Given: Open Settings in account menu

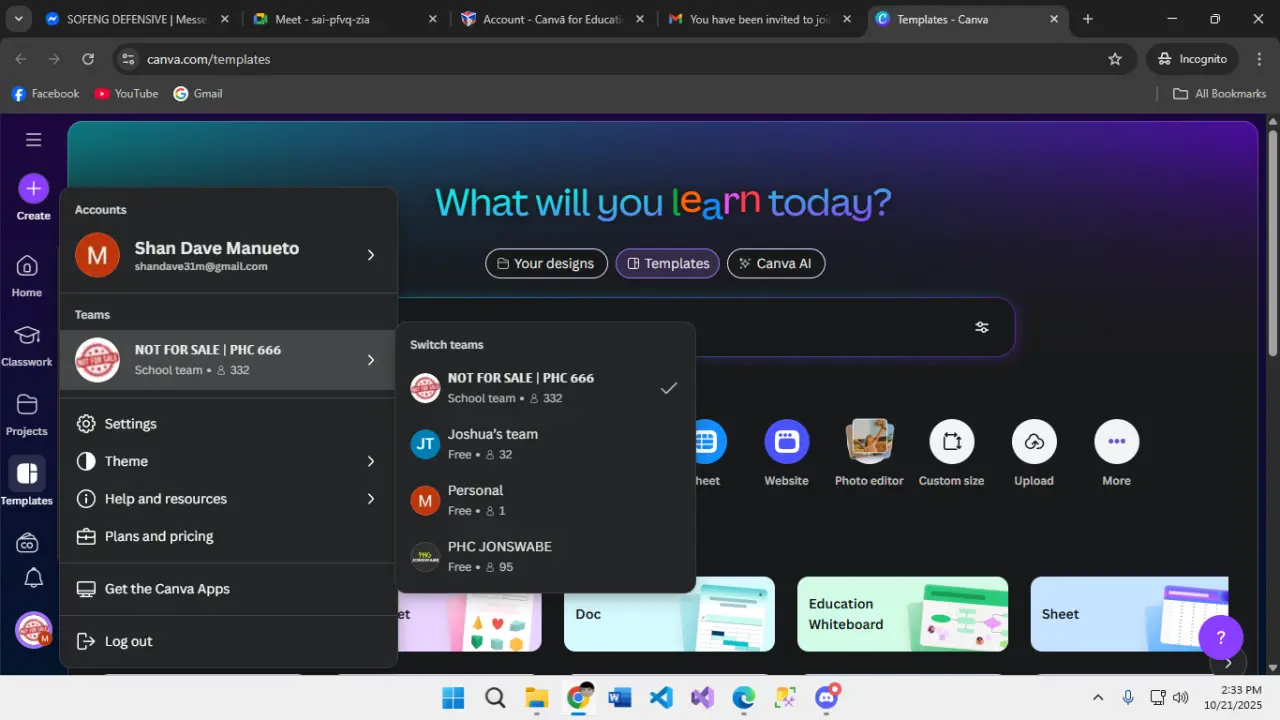Looking at the screenshot, I should [x=228, y=424].
